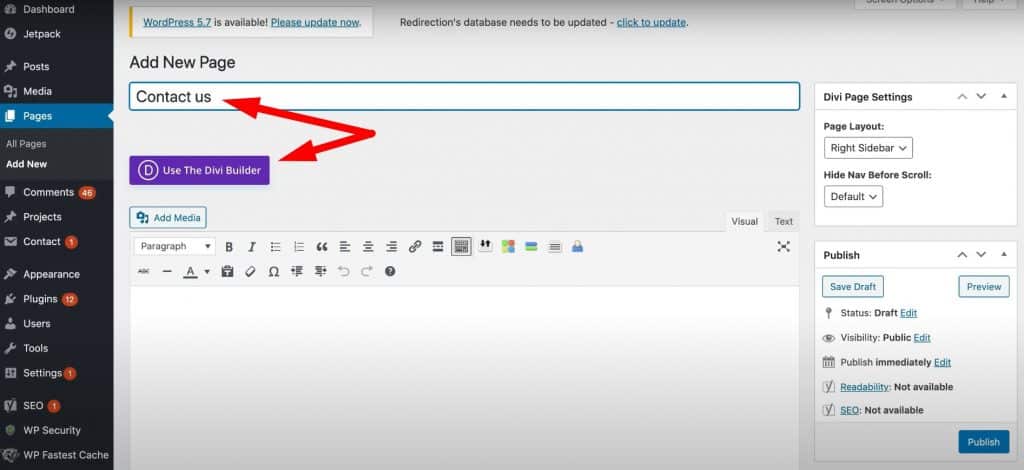Switch to the Text editor tab
1024x470 pixels.
(784, 222)
